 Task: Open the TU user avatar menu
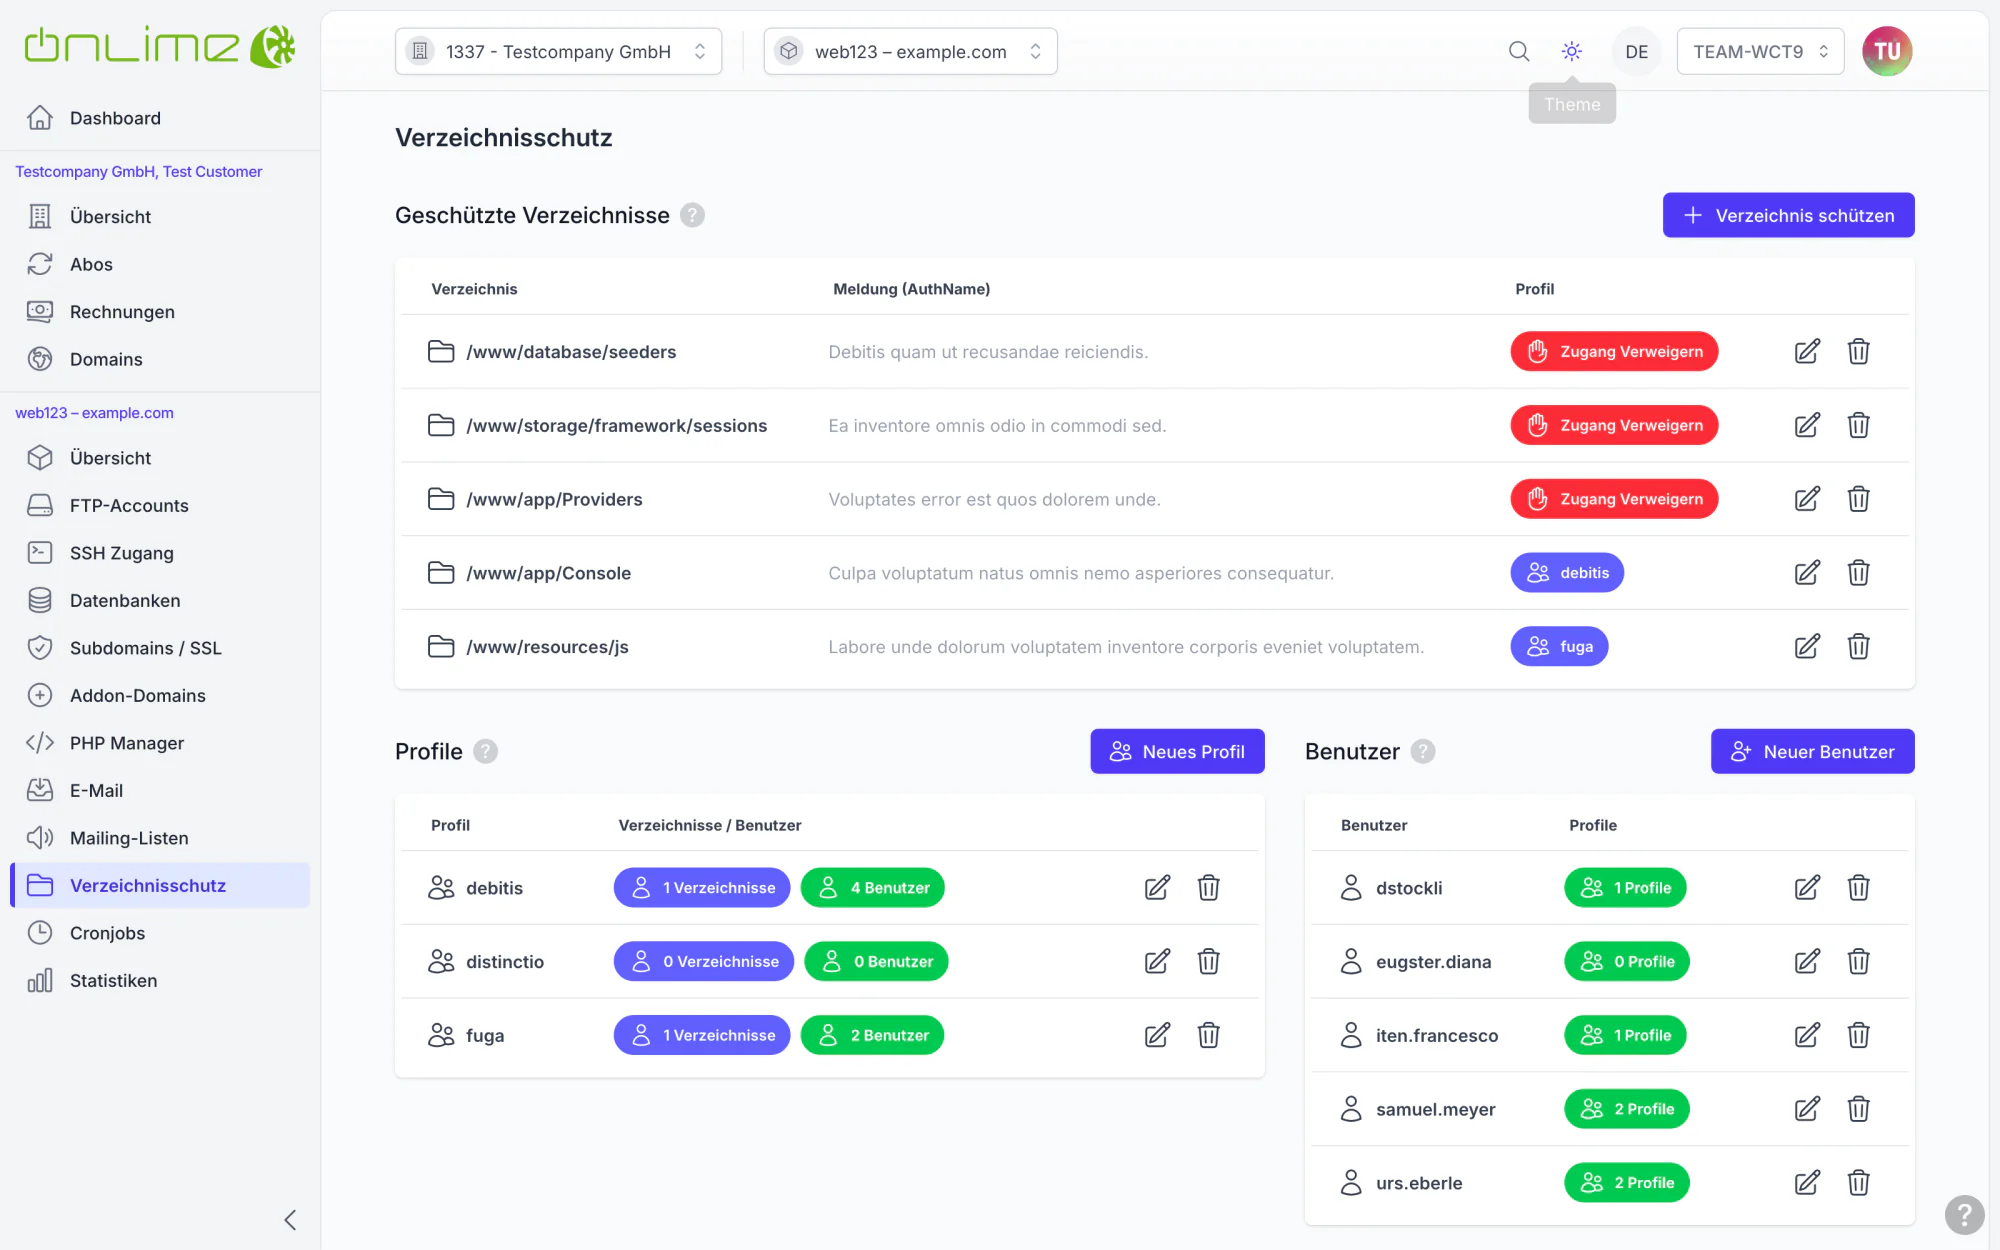(x=1887, y=51)
